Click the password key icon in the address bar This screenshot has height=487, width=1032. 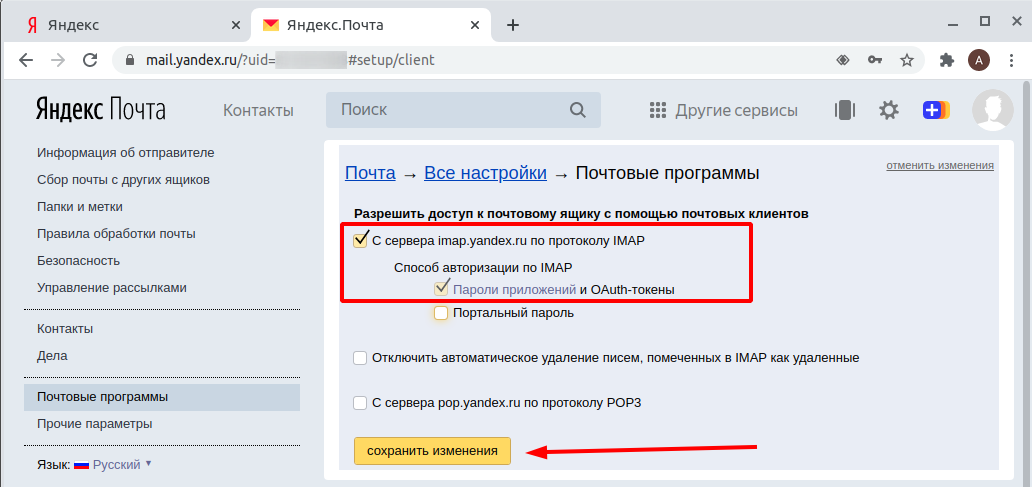click(875, 60)
